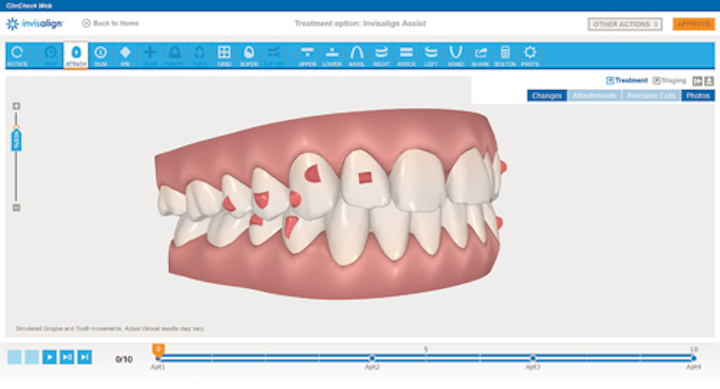Toggle the Staging checkbox
The width and height of the screenshot is (720, 389).
(x=657, y=80)
